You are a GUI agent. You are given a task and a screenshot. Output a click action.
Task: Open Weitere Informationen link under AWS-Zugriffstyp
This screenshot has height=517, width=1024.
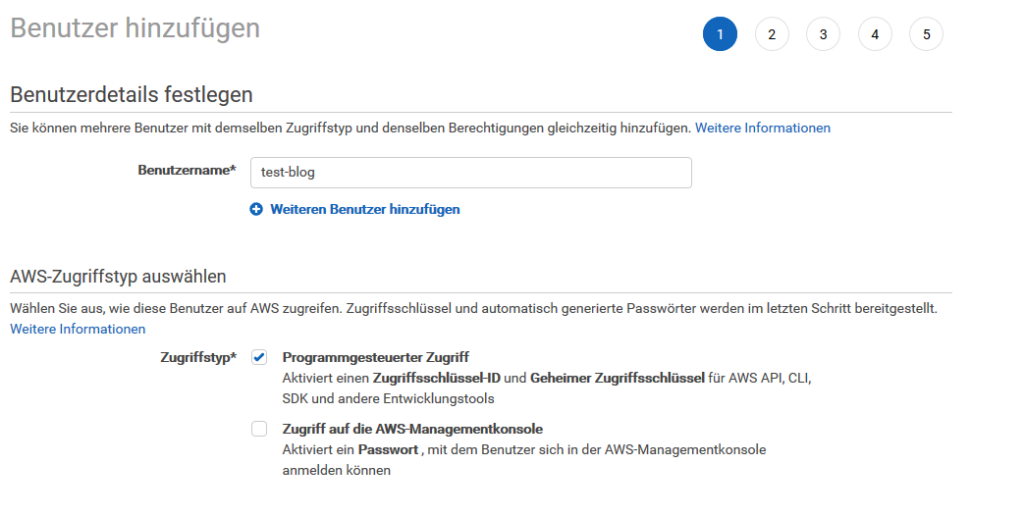click(x=78, y=329)
